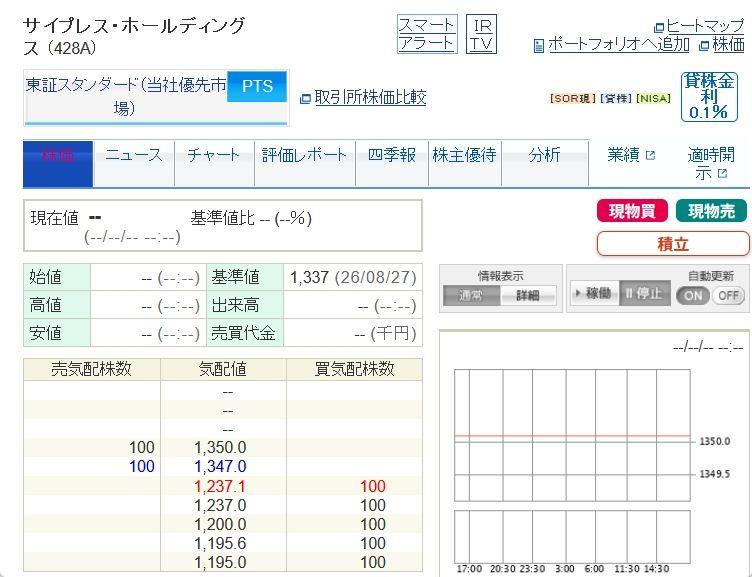Click the 積立 button
The width and height of the screenshot is (752, 577).
(673, 244)
